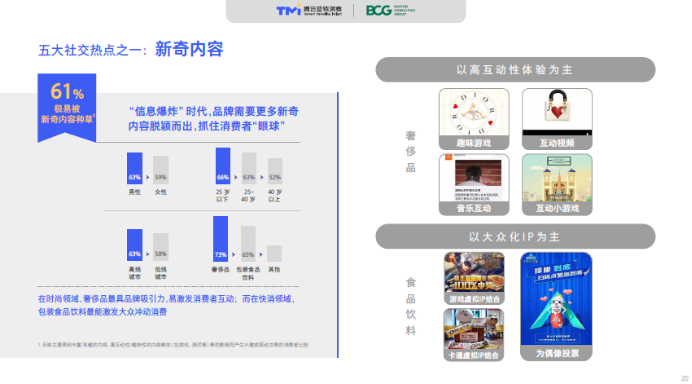Open the 趣味游戏 Dior thumbnail
The image size is (692, 384).
[x=474, y=119]
